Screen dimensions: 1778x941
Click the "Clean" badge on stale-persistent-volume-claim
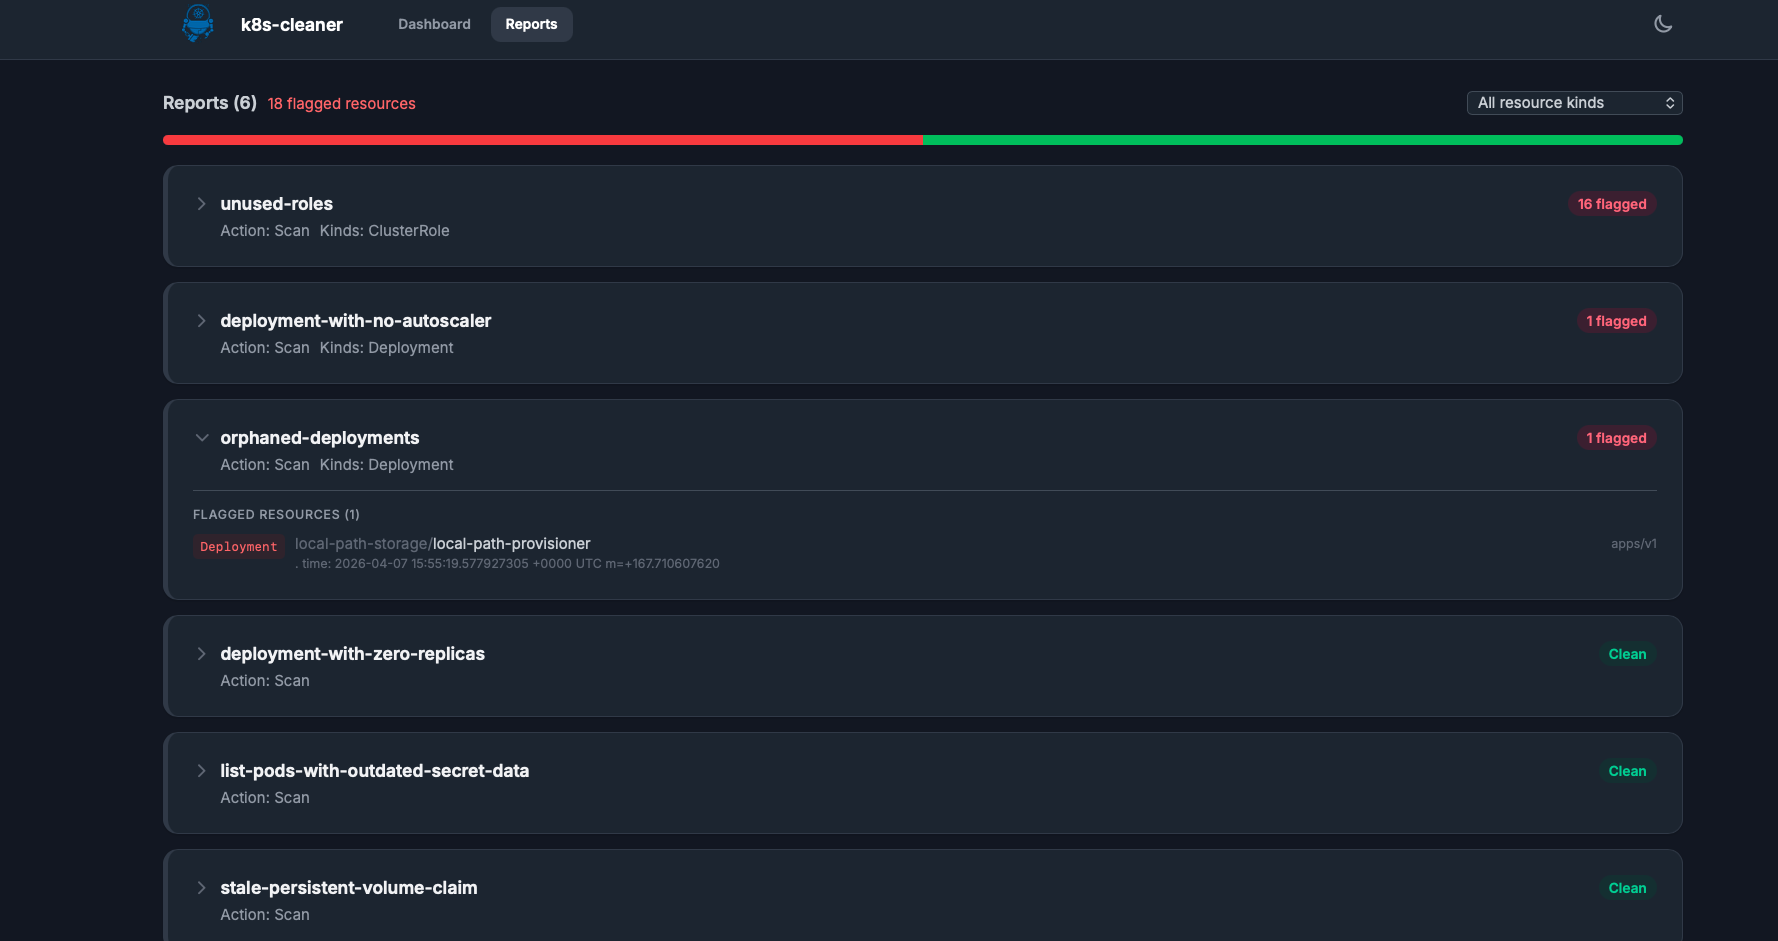[1627, 888]
